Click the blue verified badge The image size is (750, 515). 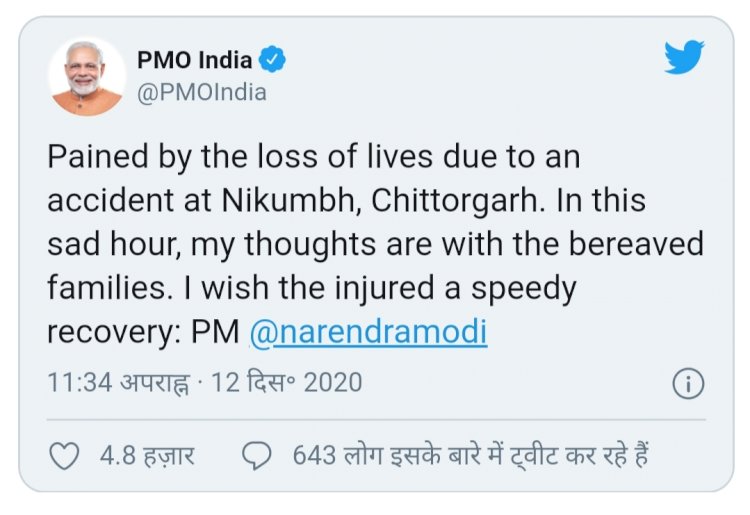(x=272, y=60)
